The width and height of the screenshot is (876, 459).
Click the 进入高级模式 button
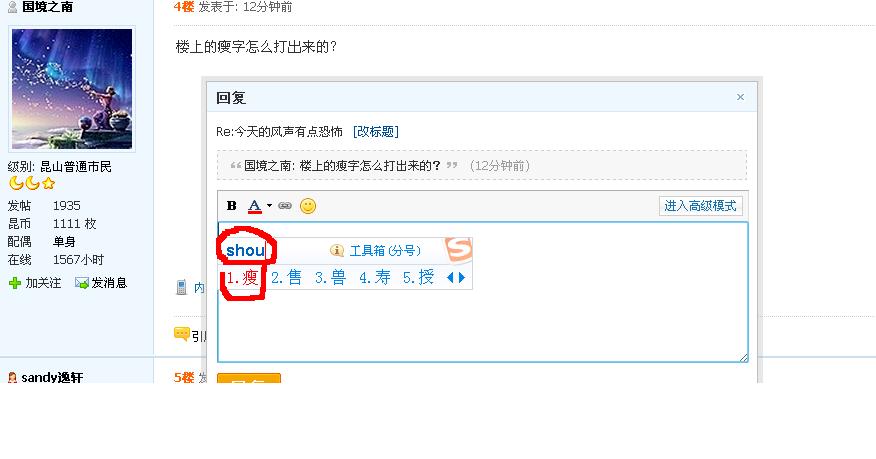coord(701,206)
